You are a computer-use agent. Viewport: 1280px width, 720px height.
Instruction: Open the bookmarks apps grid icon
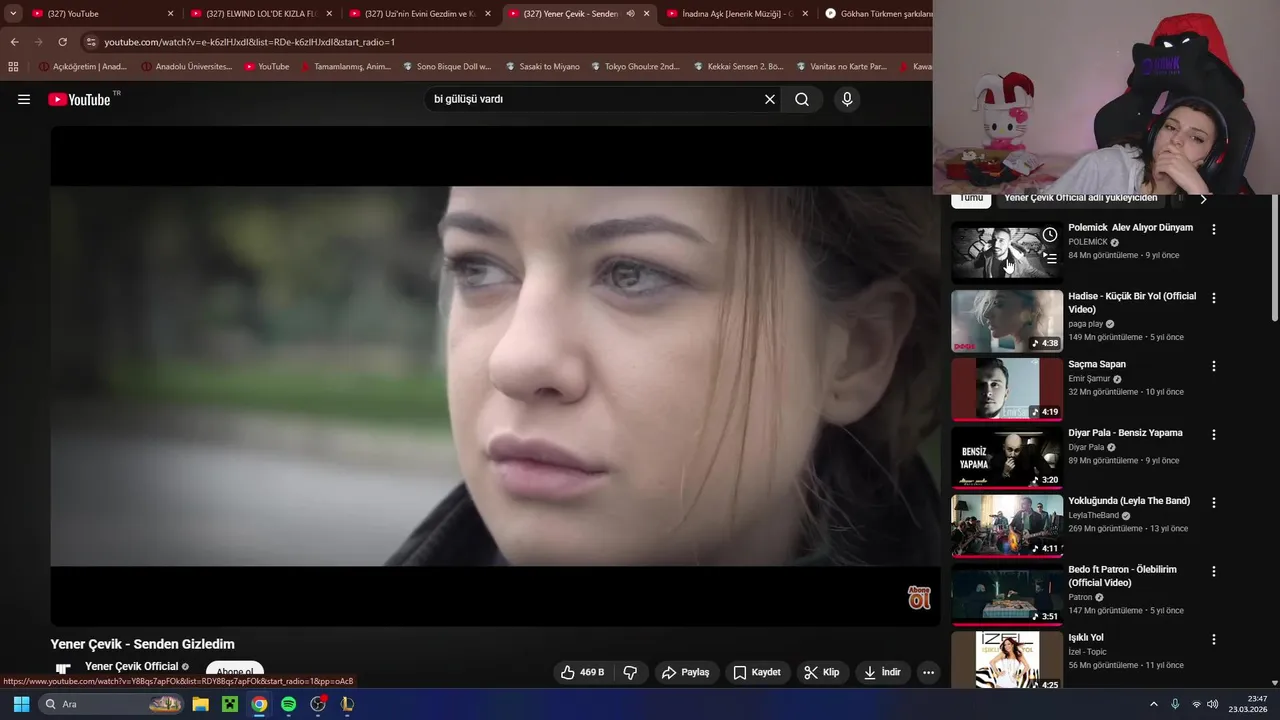[13, 67]
